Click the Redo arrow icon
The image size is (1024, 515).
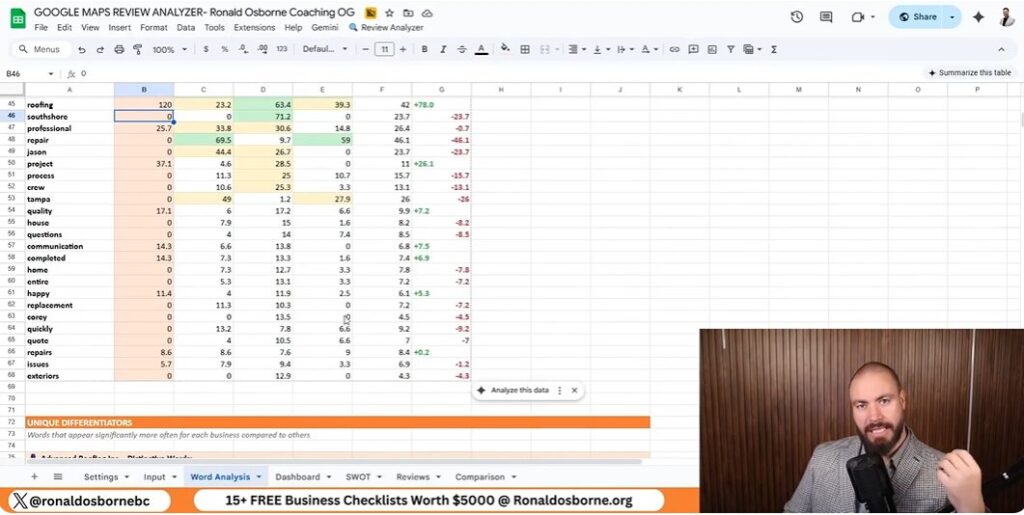click(100, 50)
